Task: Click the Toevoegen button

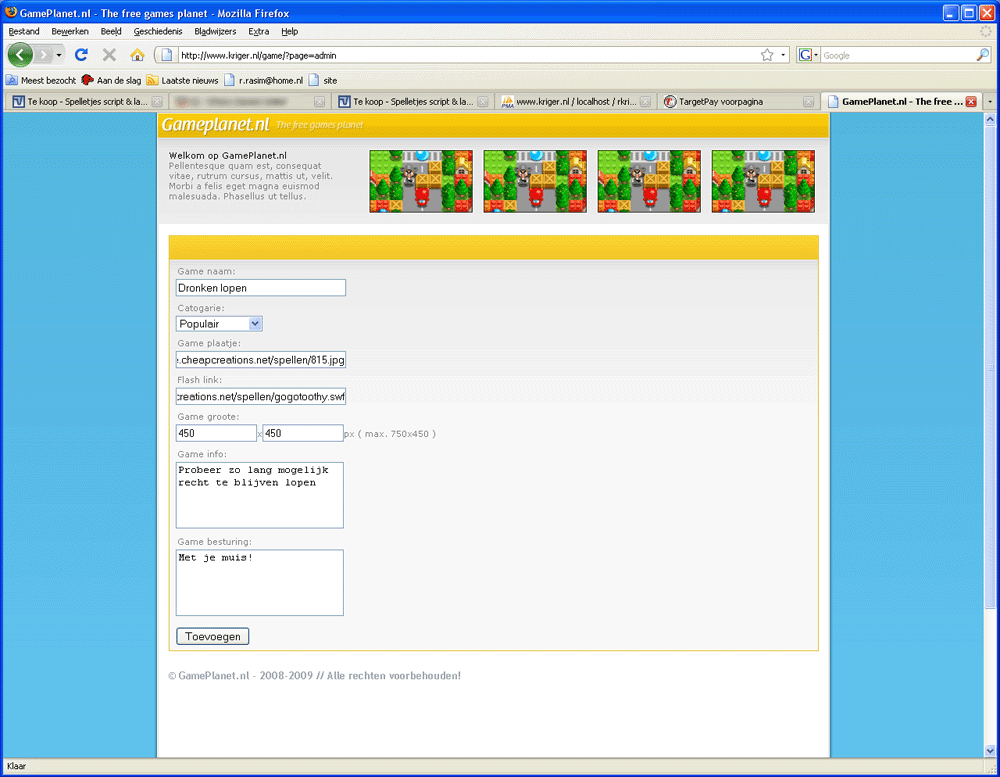Action: pyautogui.click(x=212, y=636)
